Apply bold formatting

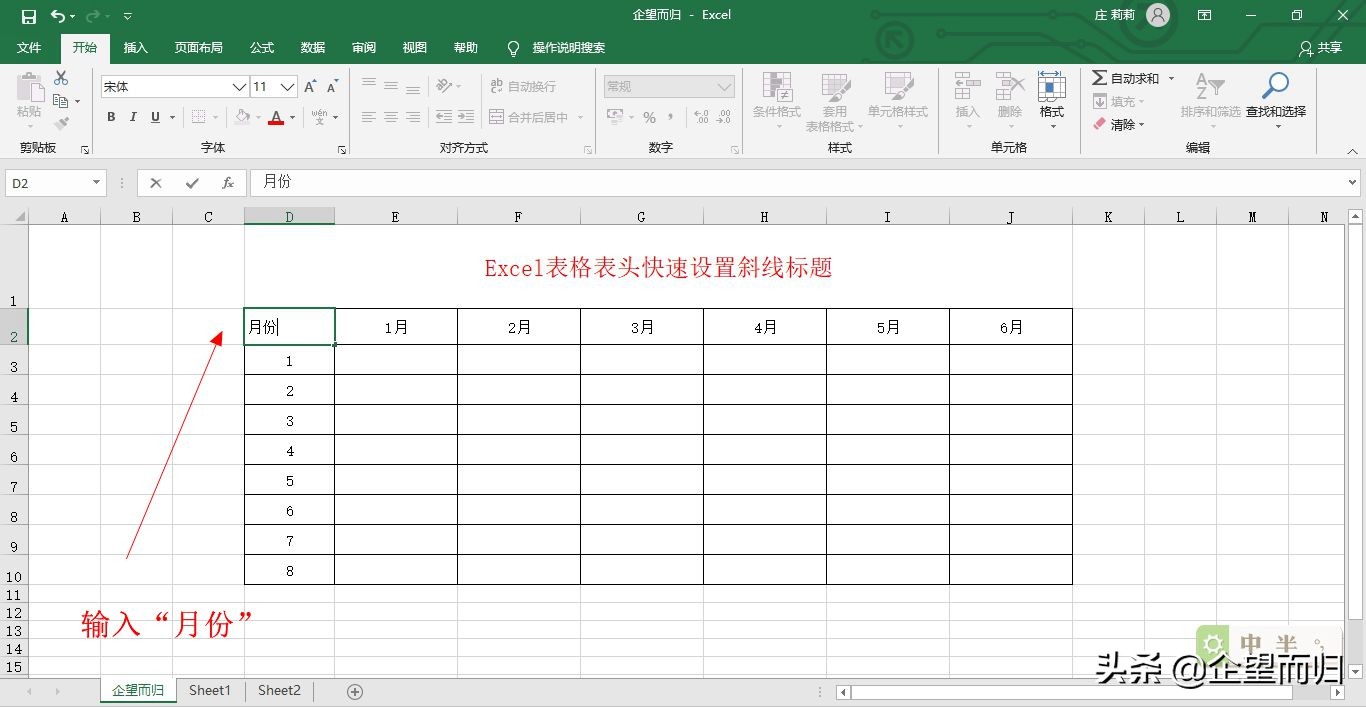coord(110,117)
